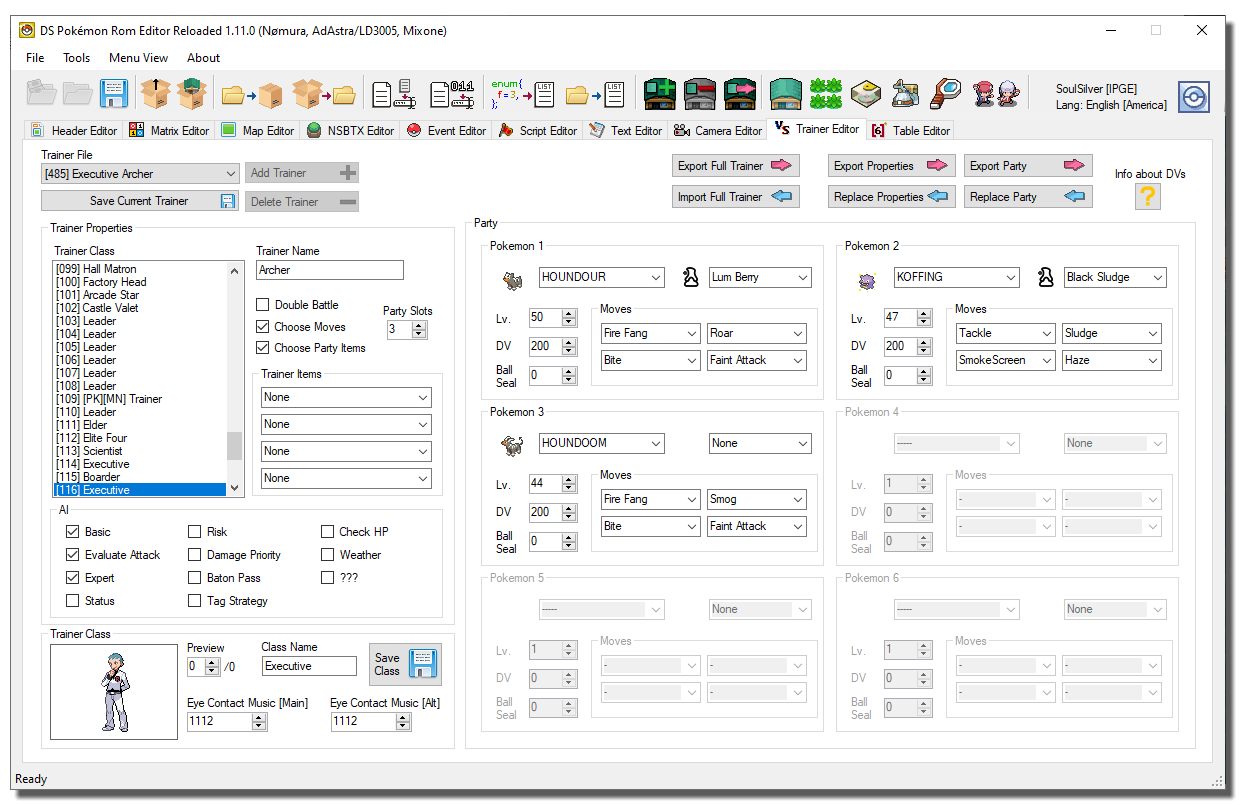Screen dimensions: 1243x805
Task: Click the building with red minus icon
Action: tap(700, 94)
